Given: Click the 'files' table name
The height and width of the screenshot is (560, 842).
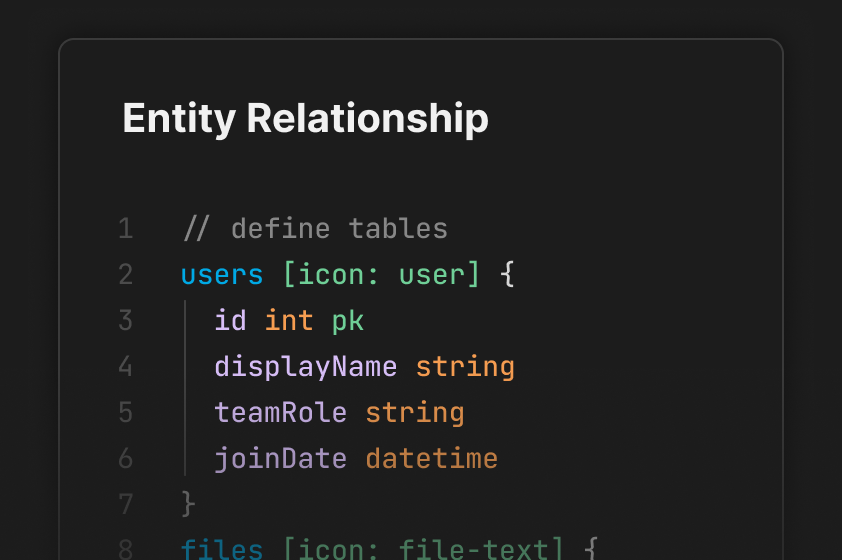Looking at the screenshot, I should [x=222, y=549].
